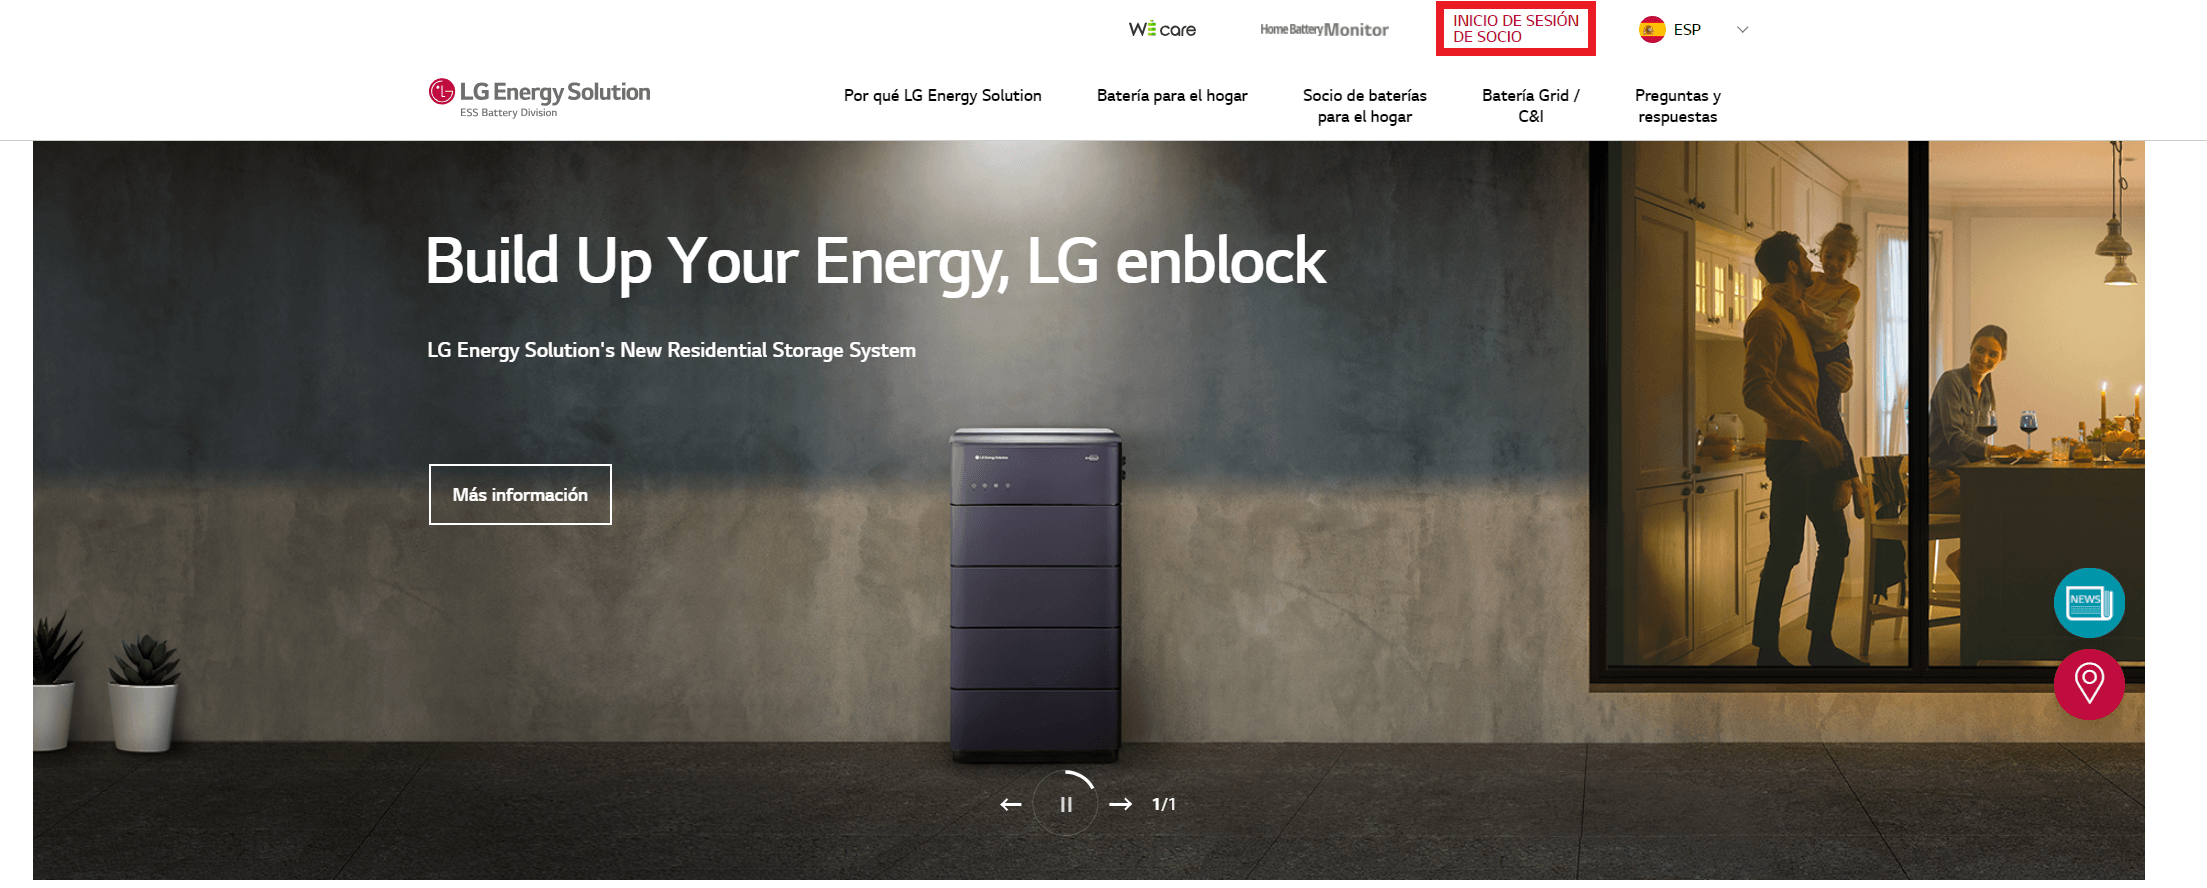Click the Spain flag icon
This screenshot has width=2207, height=888.
click(1652, 29)
